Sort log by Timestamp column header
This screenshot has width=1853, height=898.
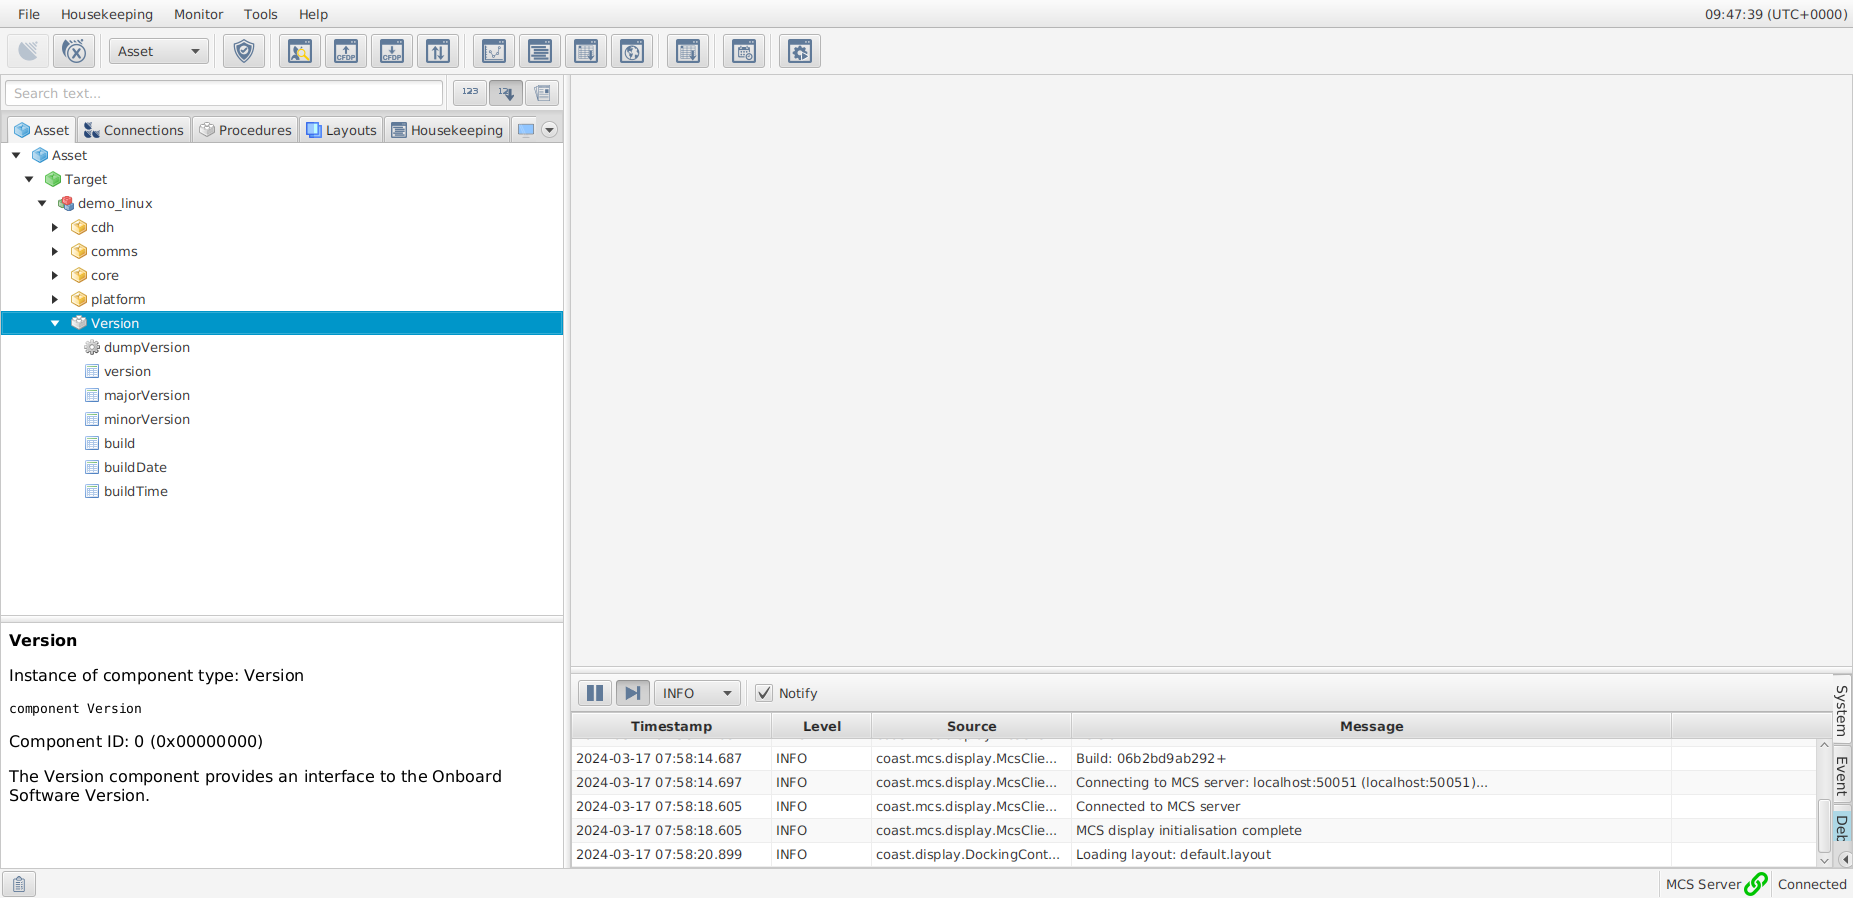(671, 726)
